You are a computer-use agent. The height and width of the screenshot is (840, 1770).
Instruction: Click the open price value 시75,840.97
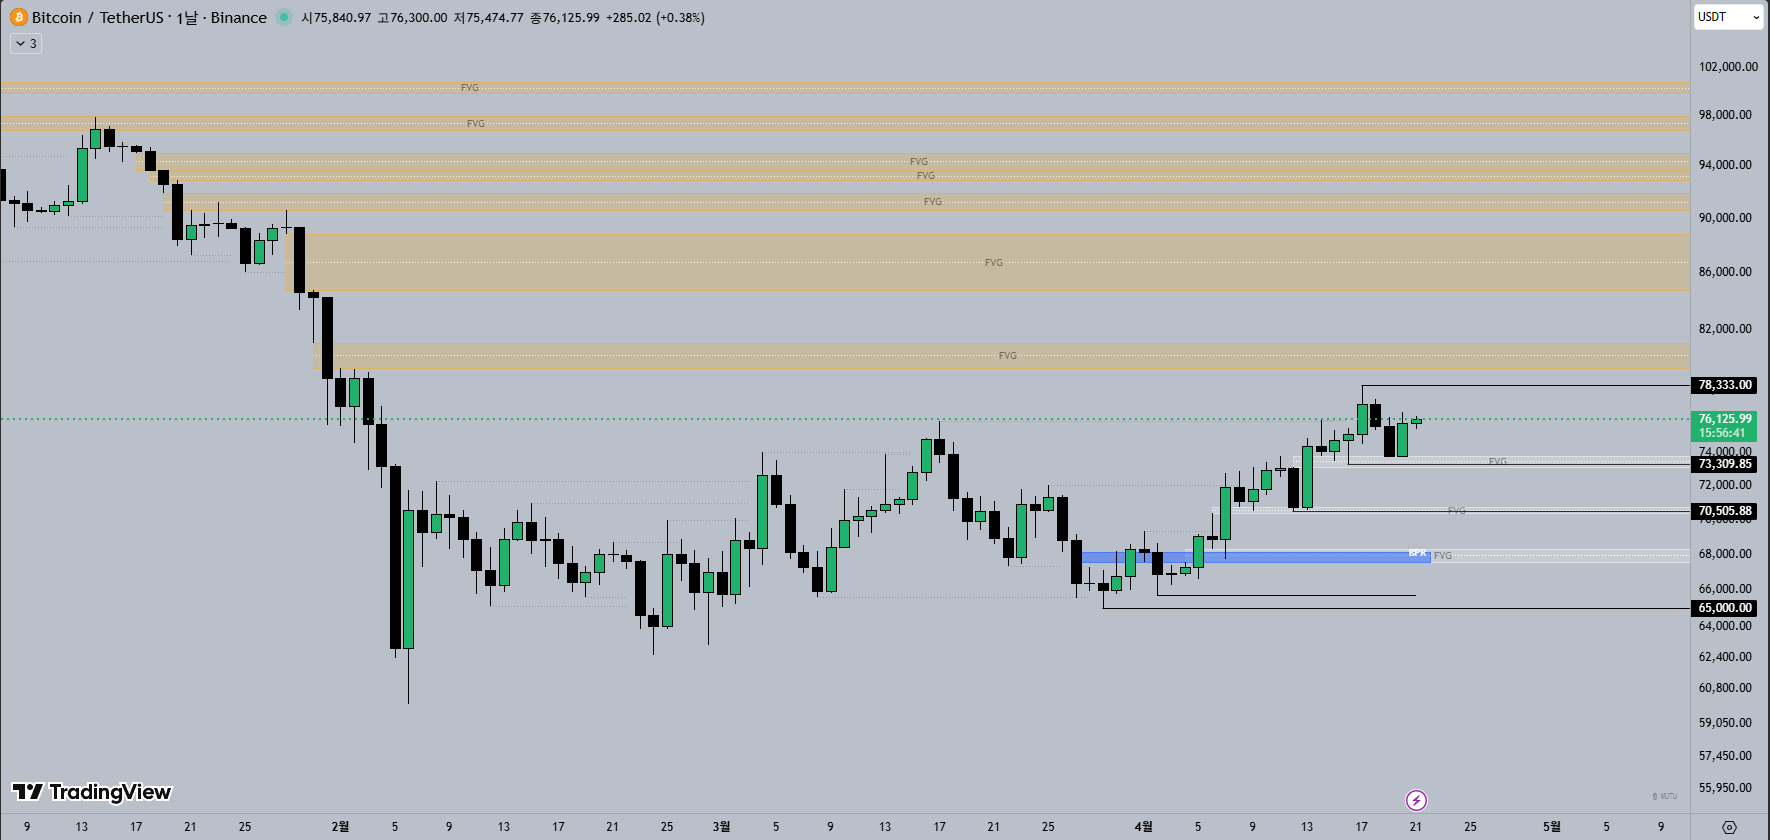[x=336, y=18]
